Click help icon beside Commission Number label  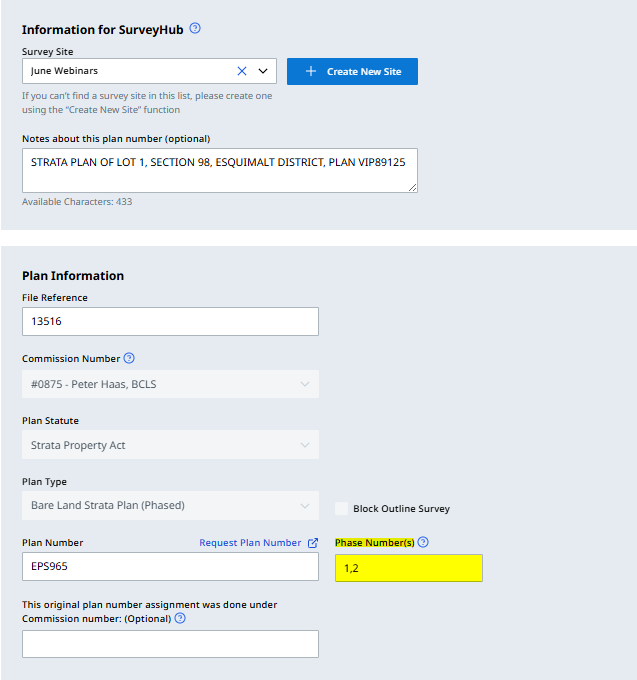tap(129, 358)
